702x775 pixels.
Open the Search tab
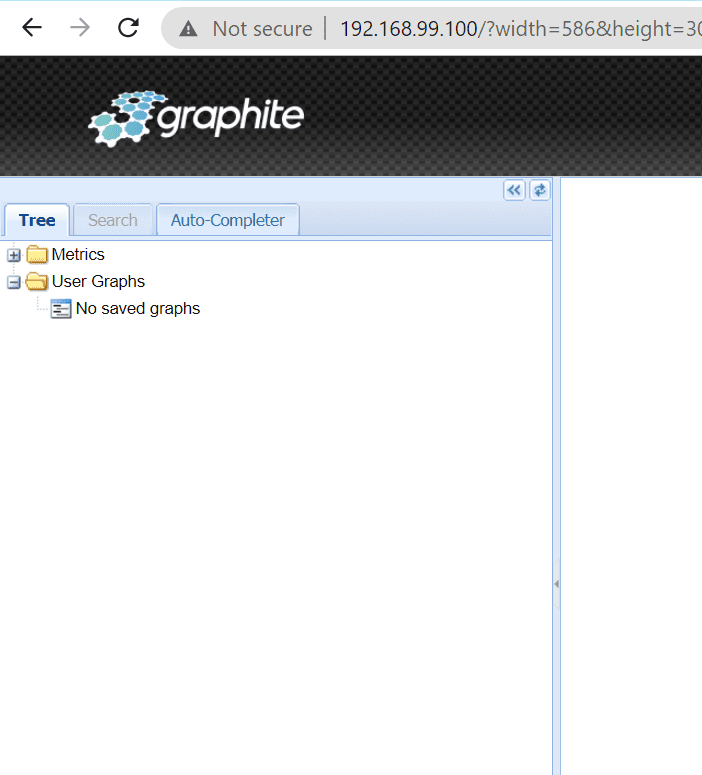113,220
